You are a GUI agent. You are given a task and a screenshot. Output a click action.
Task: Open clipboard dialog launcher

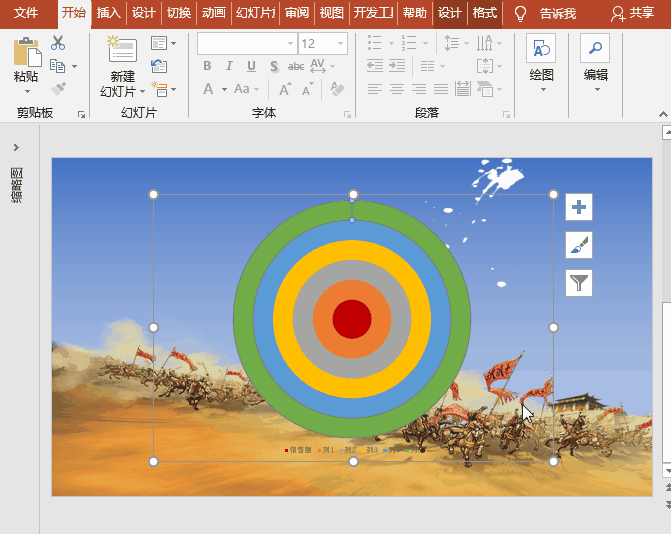(x=81, y=114)
